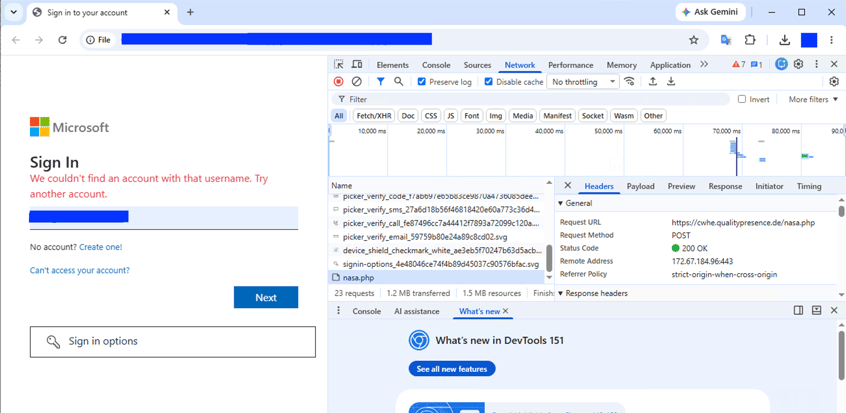The width and height of the screenshot is (846, 413).
Task: Filter requests by CSS type
Action: pos(431,116)
